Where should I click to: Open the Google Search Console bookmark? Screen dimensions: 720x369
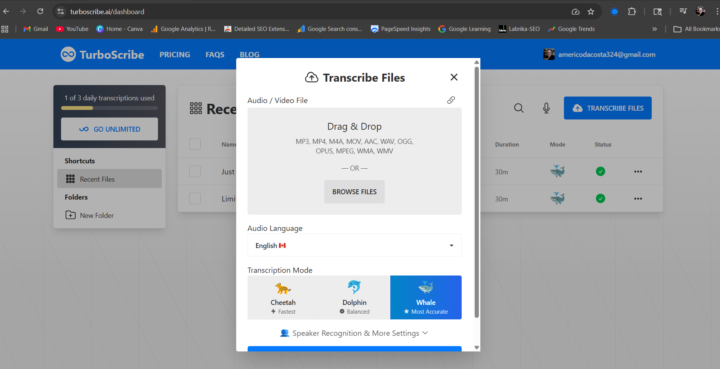(x=330, y=28)
